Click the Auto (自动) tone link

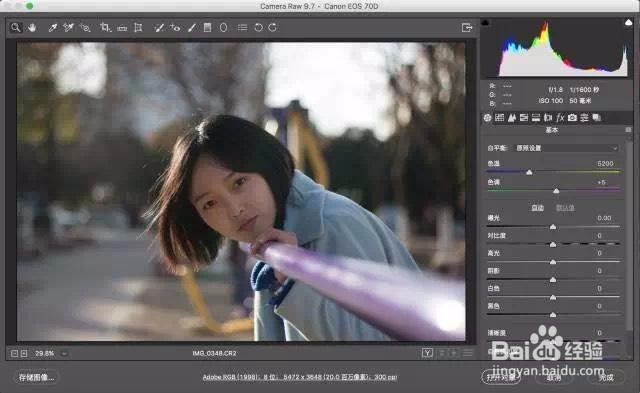[x=538, y=208]
